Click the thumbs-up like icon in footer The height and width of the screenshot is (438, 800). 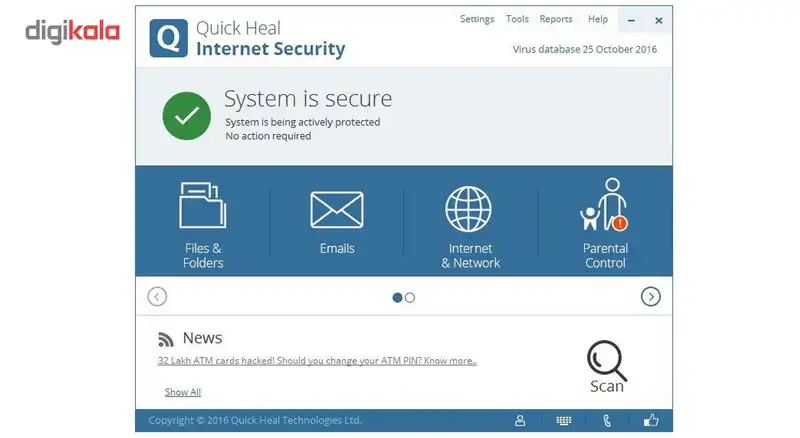tap(651, 420)
